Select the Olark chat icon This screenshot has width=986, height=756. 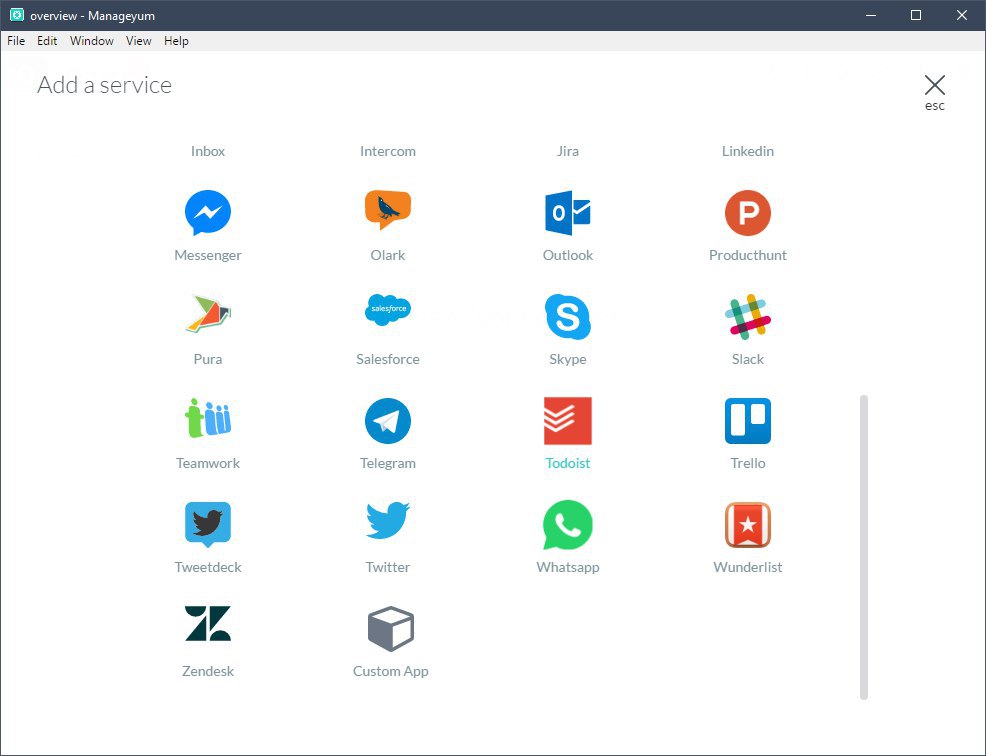(387, 210)
